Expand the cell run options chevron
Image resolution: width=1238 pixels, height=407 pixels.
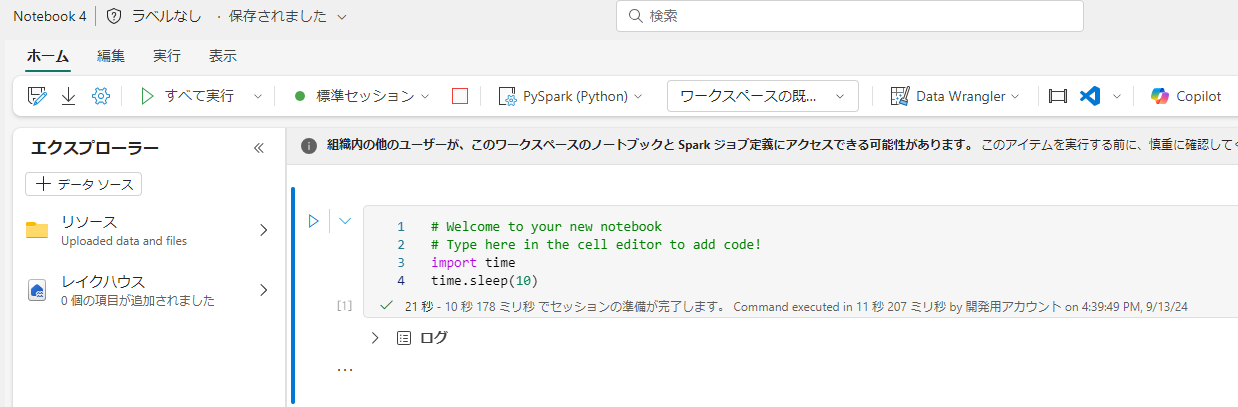(346, 221)
